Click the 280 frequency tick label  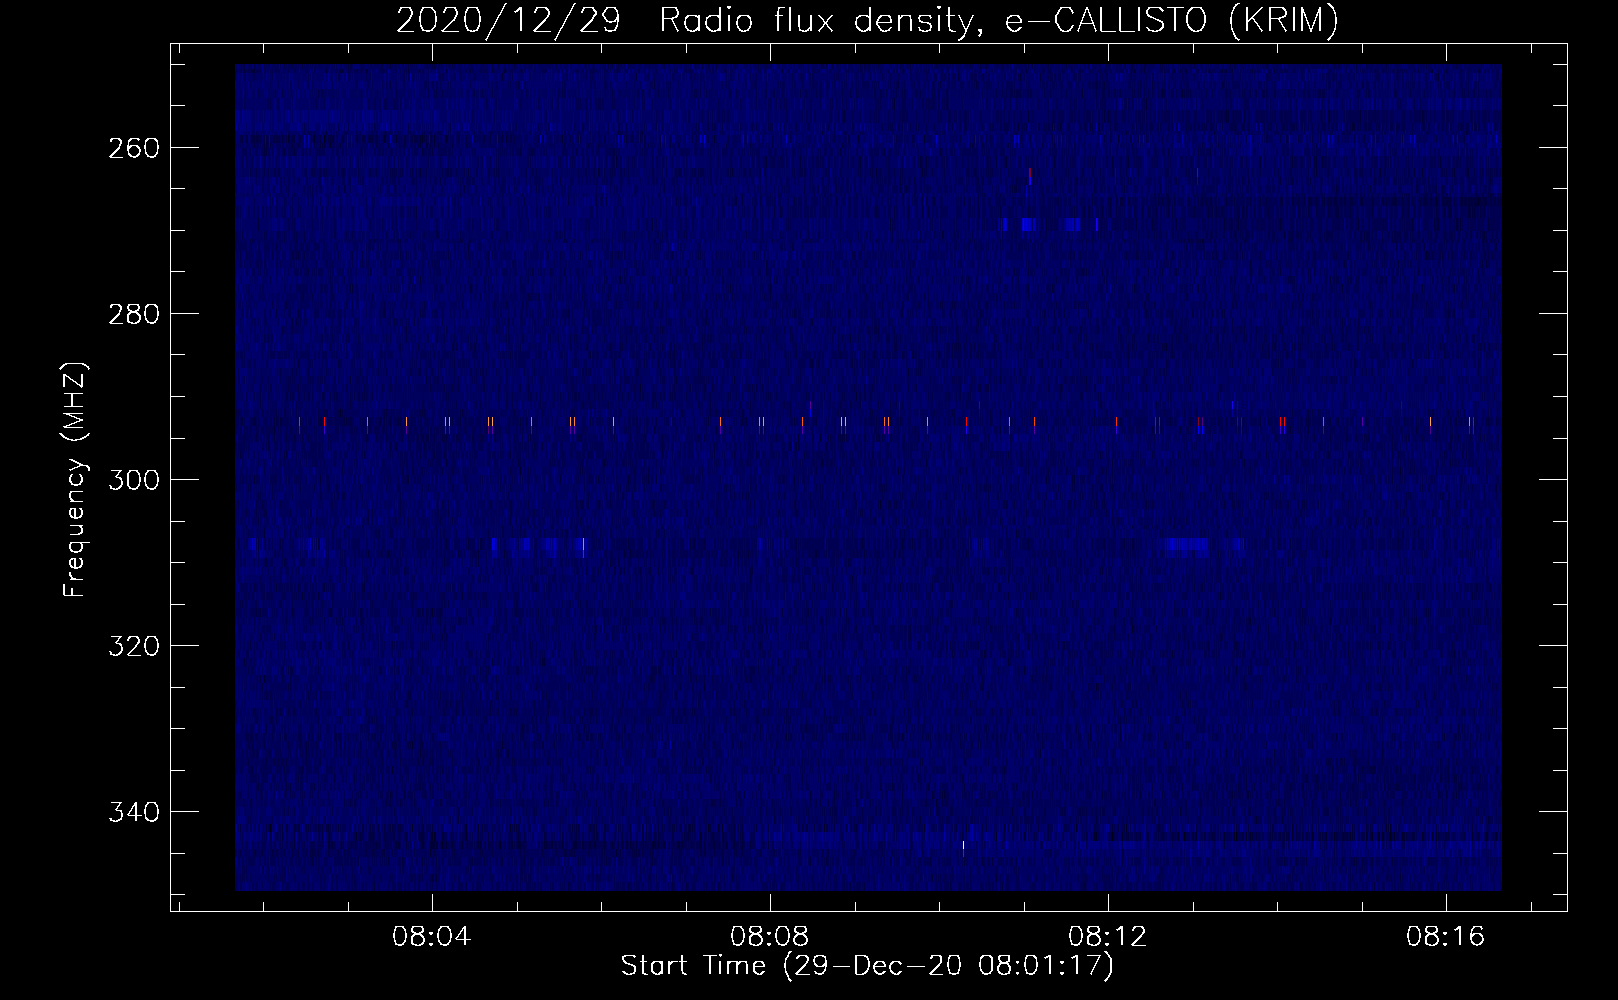point(132,313)
